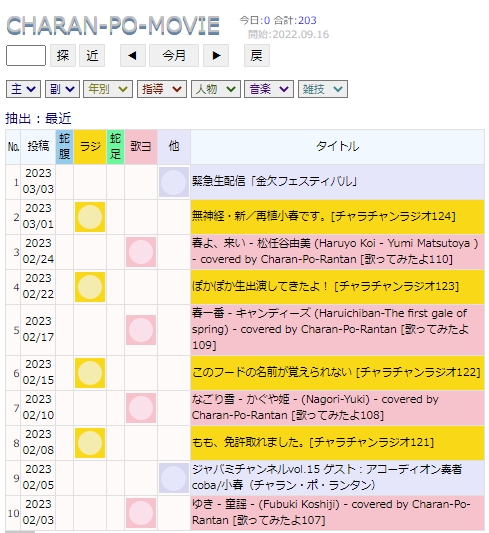Select the 歌ヨ column header
This screenshot has height=533, width=489.
click(141, 147)
